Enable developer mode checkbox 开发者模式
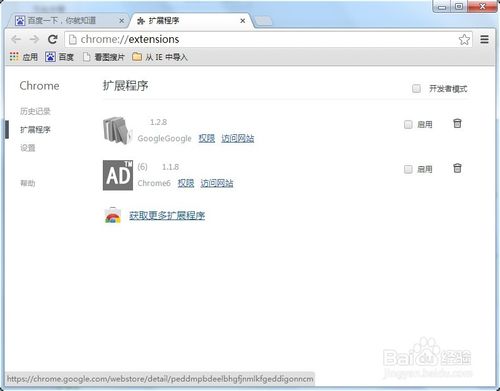The height and width of the screenshot is (391, 500). pos(416,89)
